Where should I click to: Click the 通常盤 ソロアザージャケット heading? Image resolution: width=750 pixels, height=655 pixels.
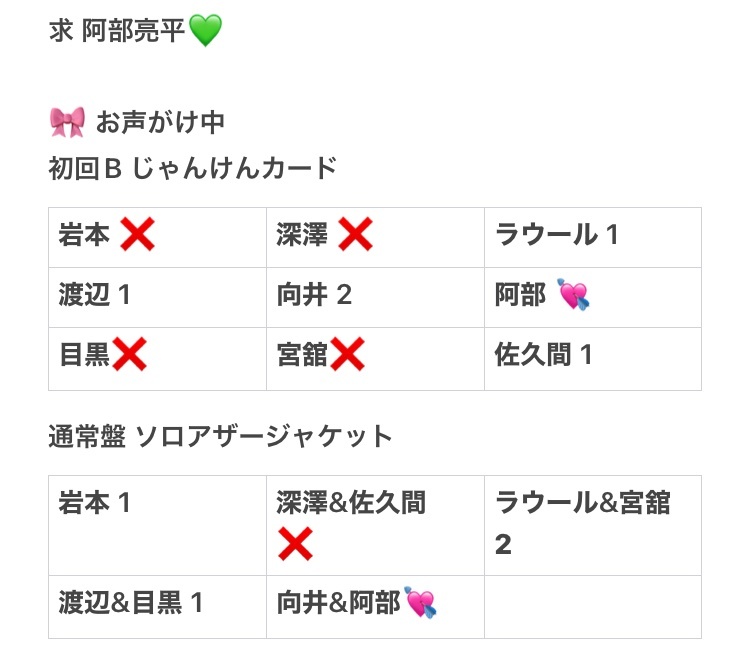(x=221, y=436)
